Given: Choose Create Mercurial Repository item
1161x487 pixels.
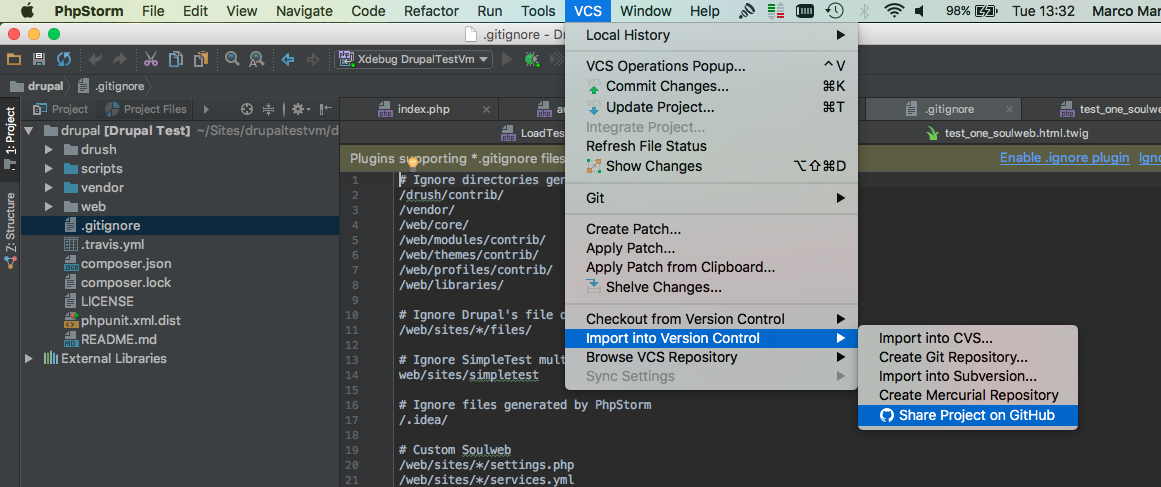Looking at the screenshot, I should (x=967, y=396).
